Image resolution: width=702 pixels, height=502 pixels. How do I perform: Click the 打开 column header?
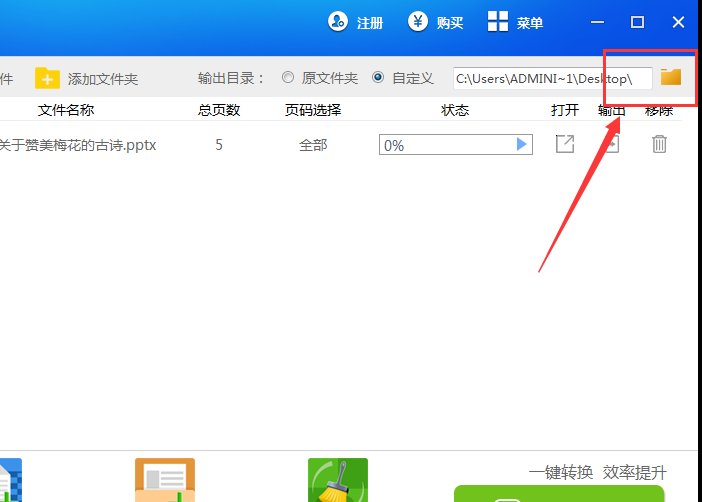click(x=565, y=110)
